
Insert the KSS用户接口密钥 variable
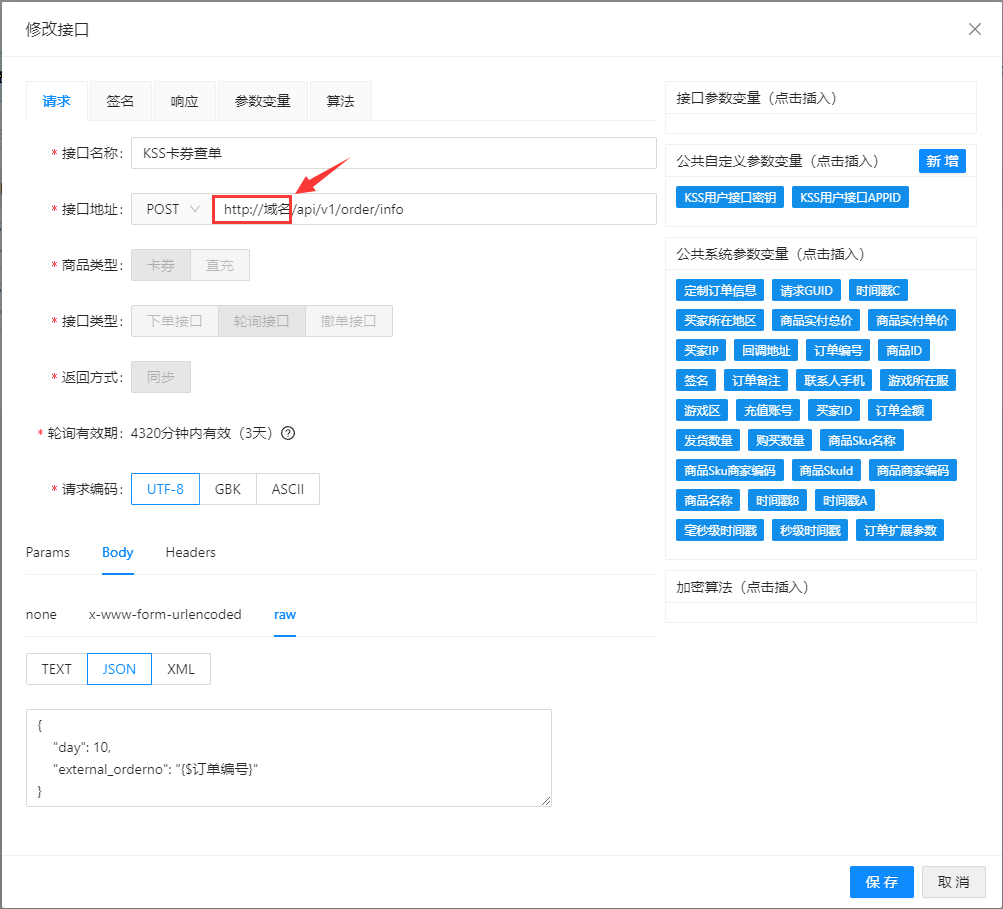point(730,198)
